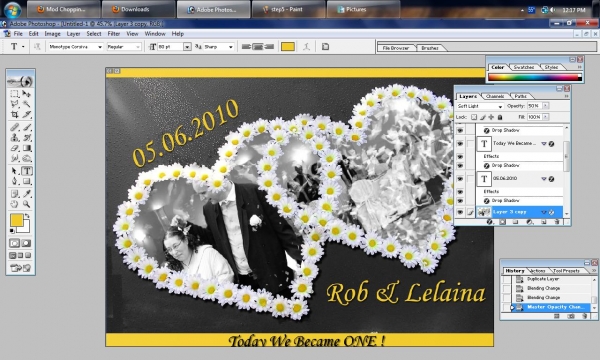Open the layer Opacity slider arrow
600x360 pixels.
tap(546, 106)
